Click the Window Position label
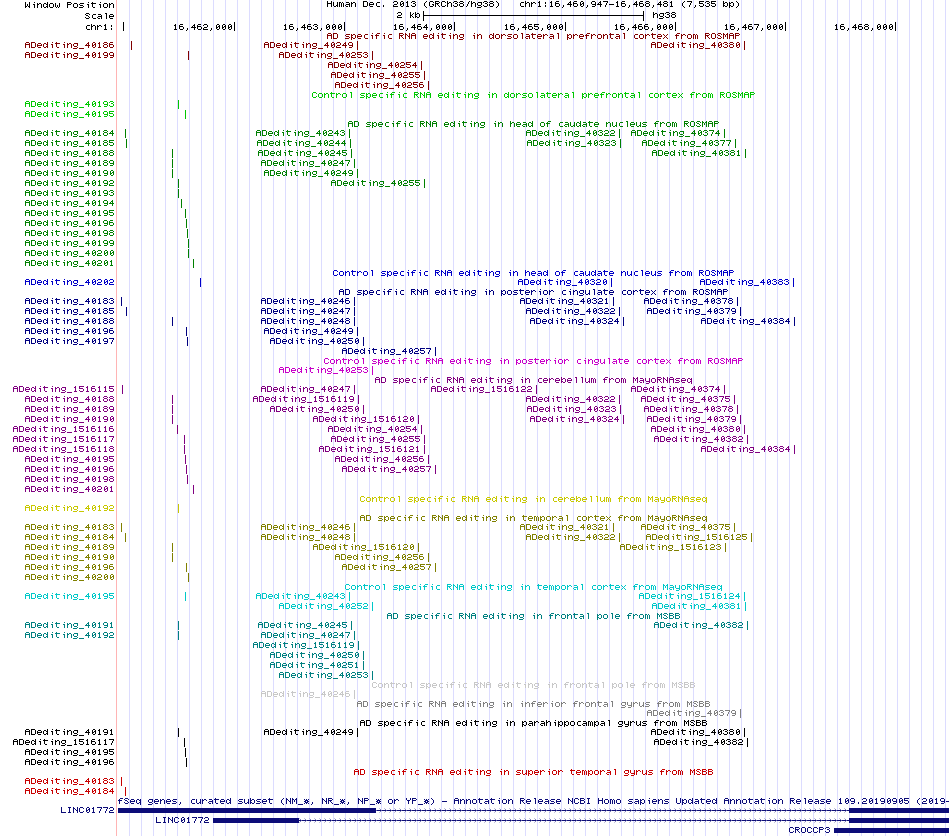Image resolution: width=950 pixels, height=836 pixels. pos(69,5)
